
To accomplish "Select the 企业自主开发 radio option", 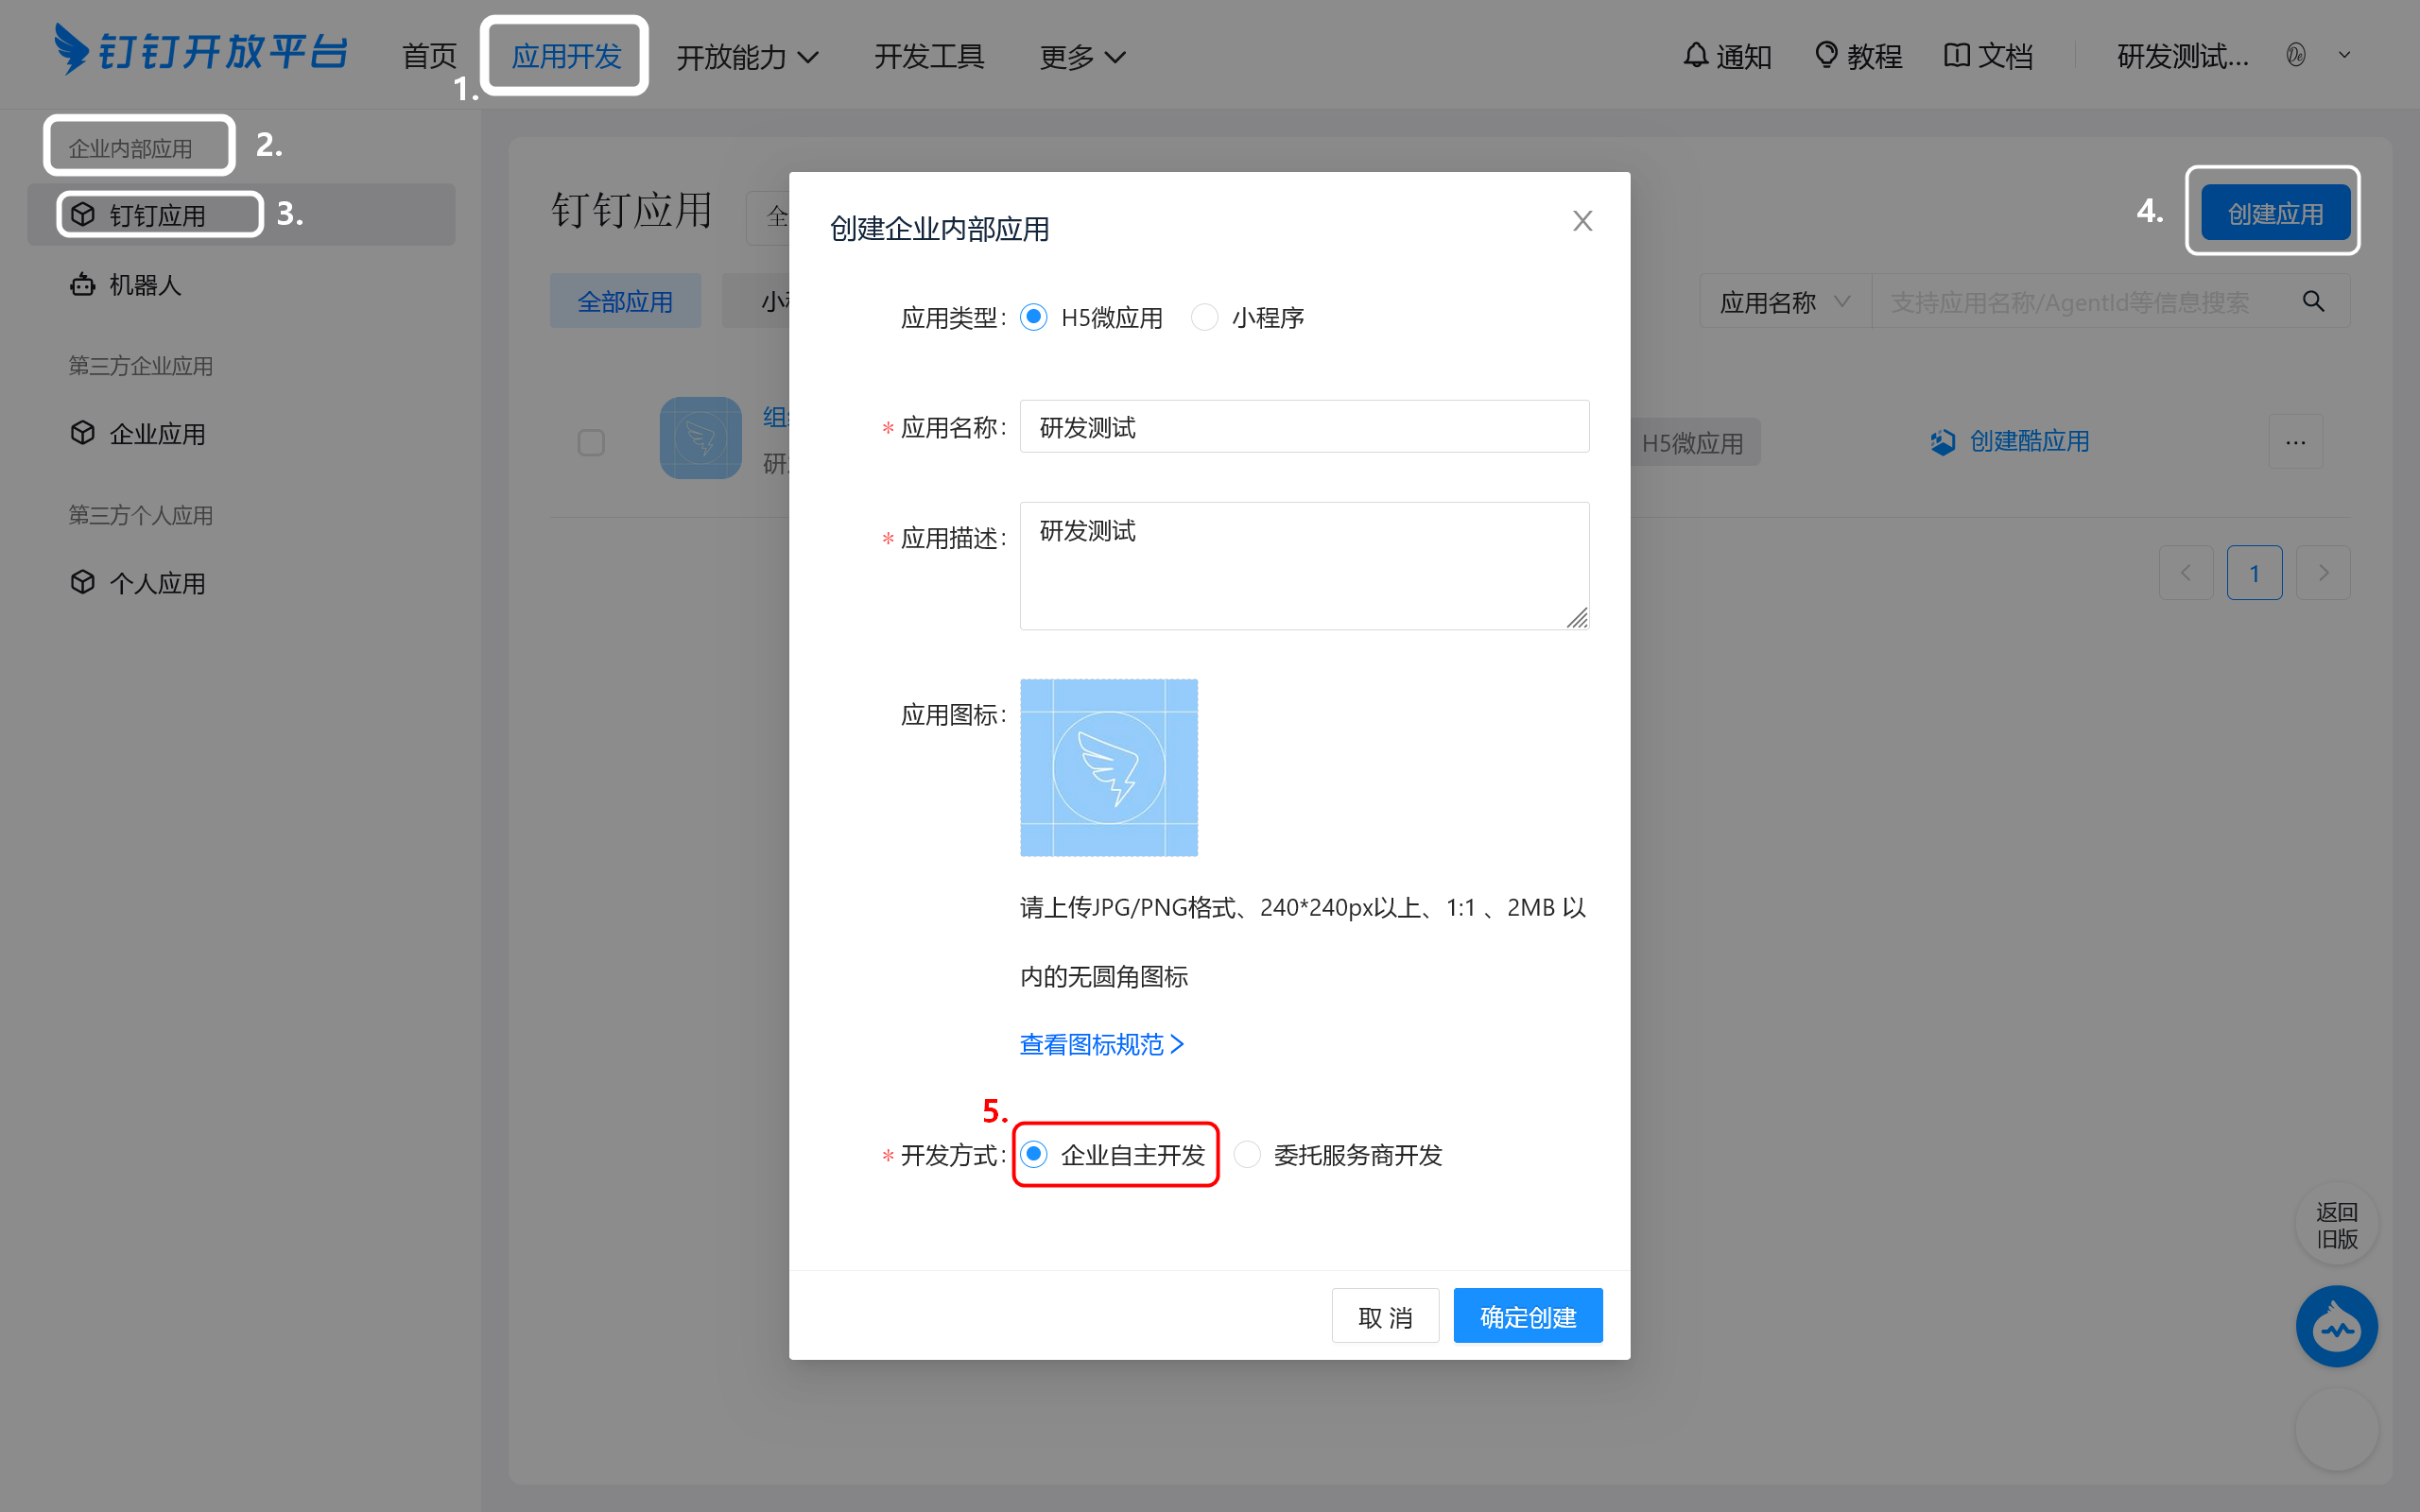I will tap(1034, 1154).
